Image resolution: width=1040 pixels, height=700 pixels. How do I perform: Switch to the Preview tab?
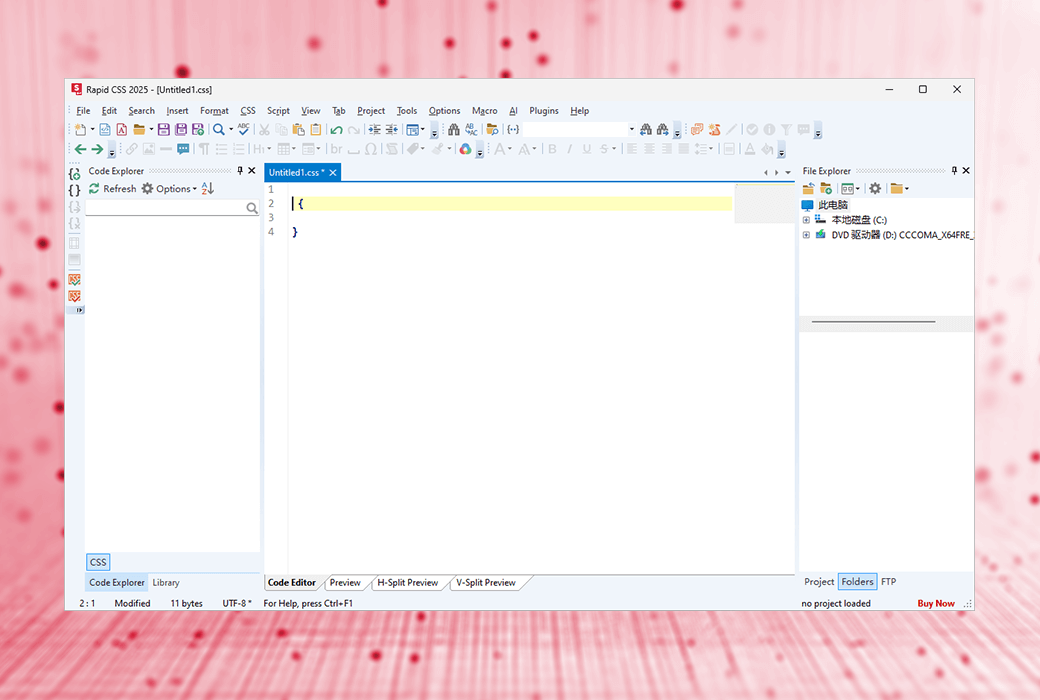[x=345, y=583]
